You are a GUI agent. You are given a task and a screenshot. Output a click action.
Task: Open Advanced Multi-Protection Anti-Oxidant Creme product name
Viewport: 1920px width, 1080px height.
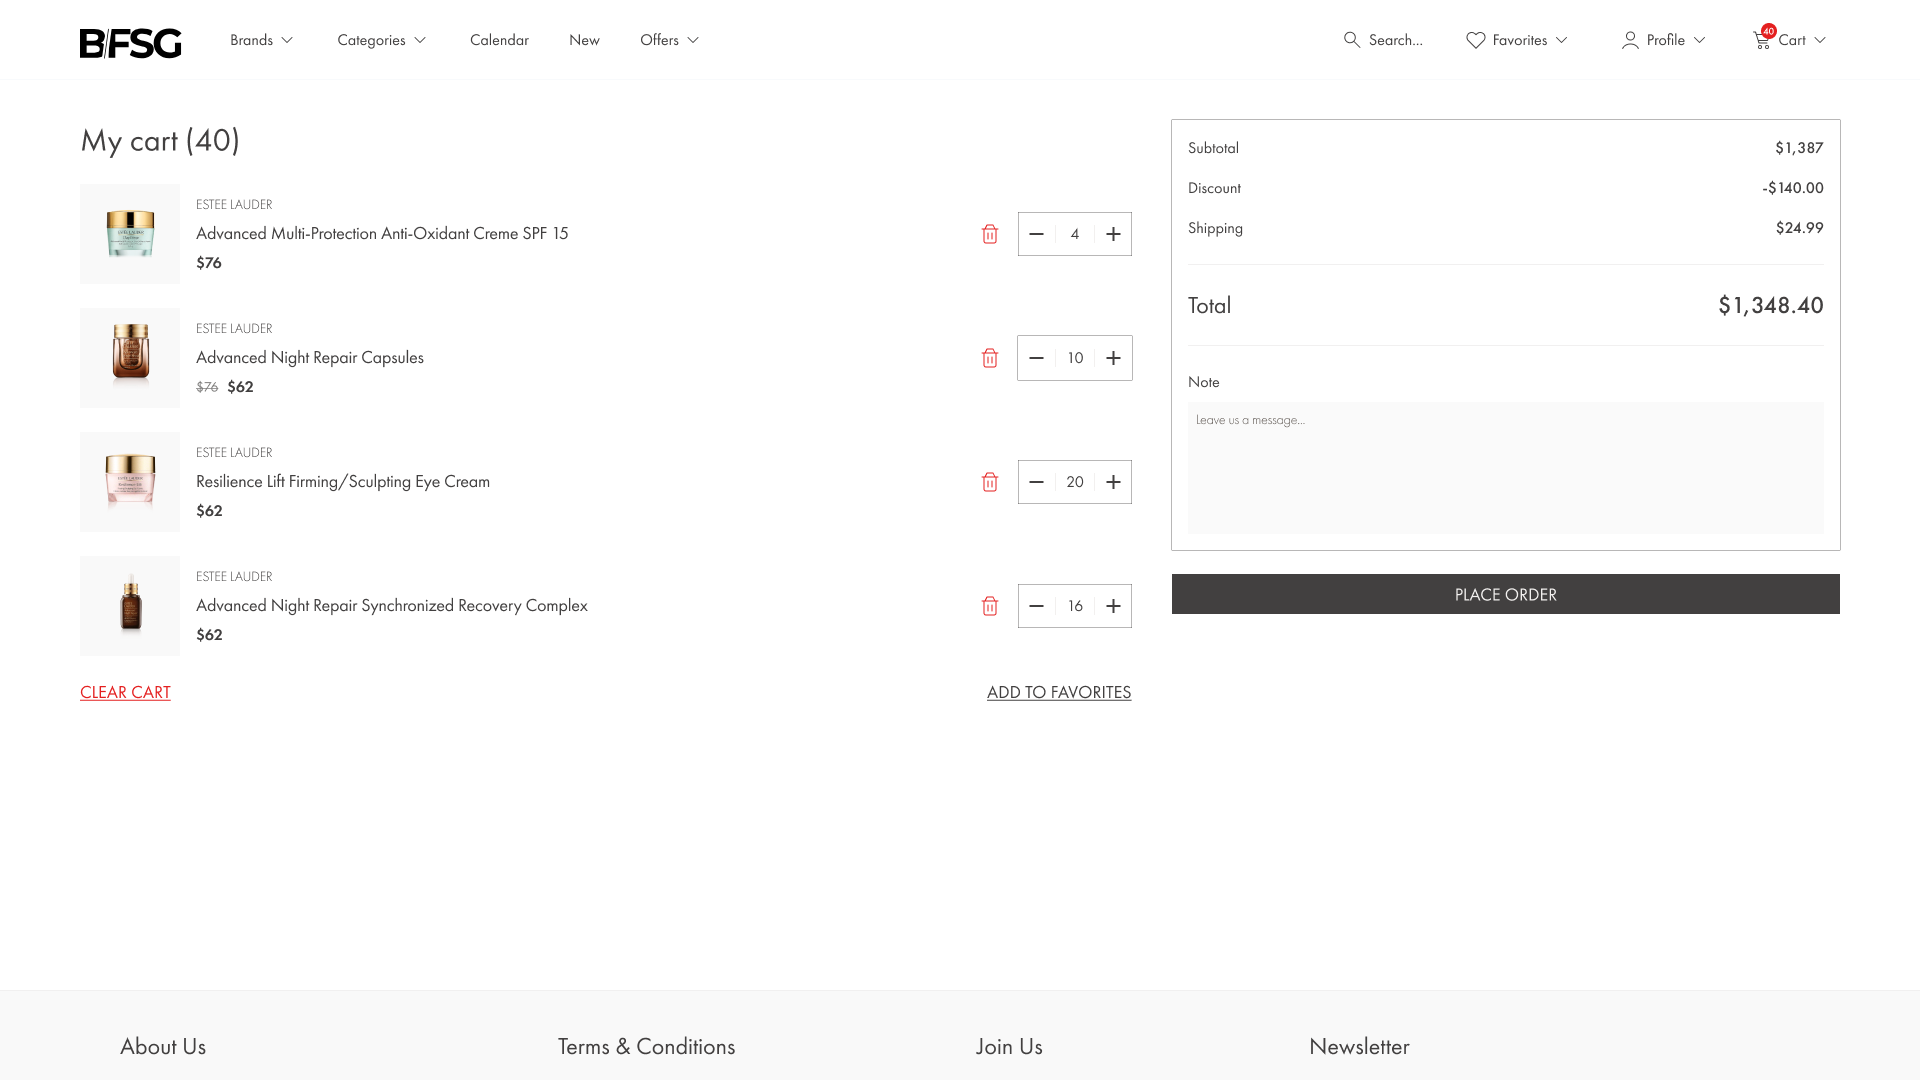(x=382, y=233)
